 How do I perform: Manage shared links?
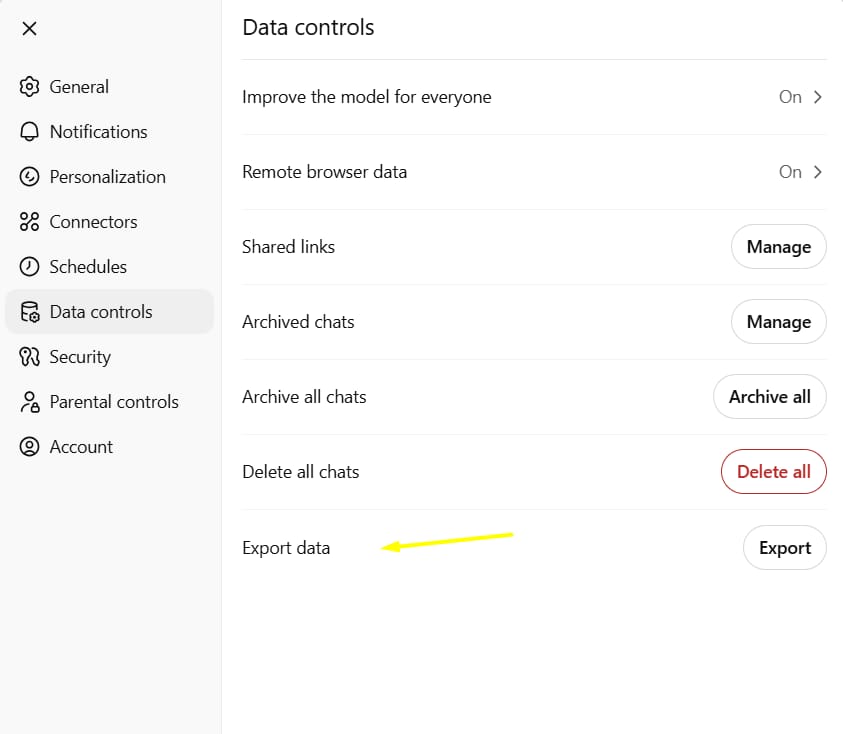[778, 247]
